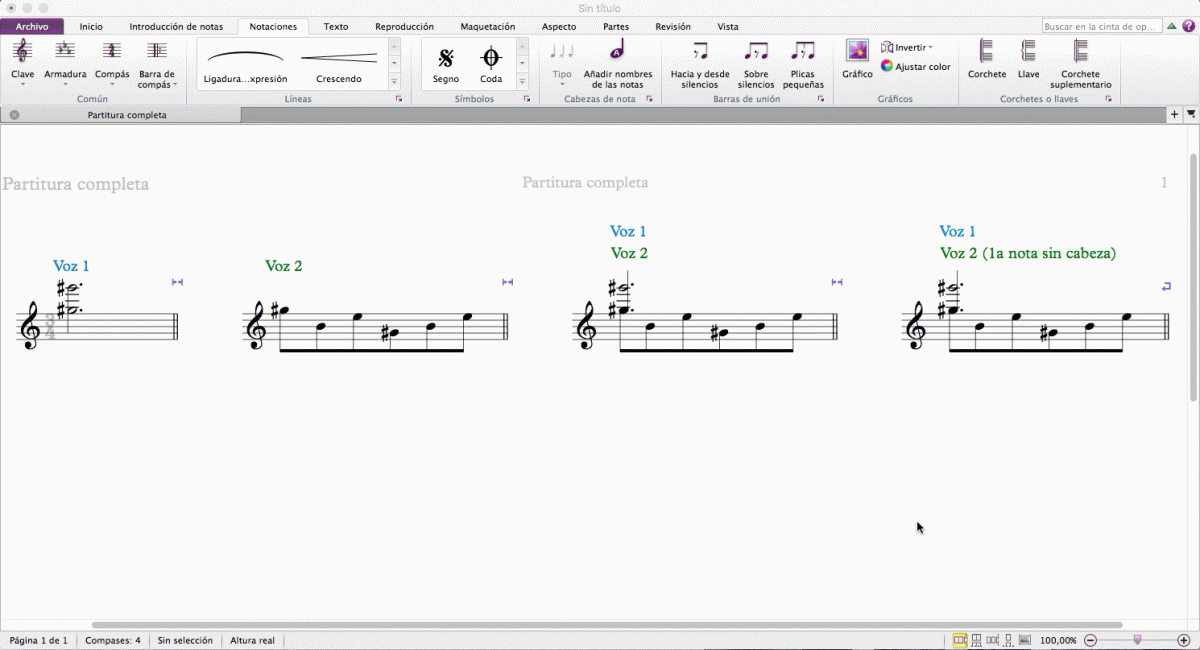Switch to the Partes tab

tap(616, 27)
